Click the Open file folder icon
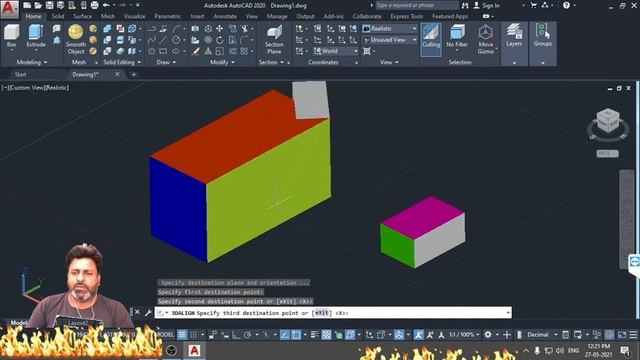 click(38, 5)
